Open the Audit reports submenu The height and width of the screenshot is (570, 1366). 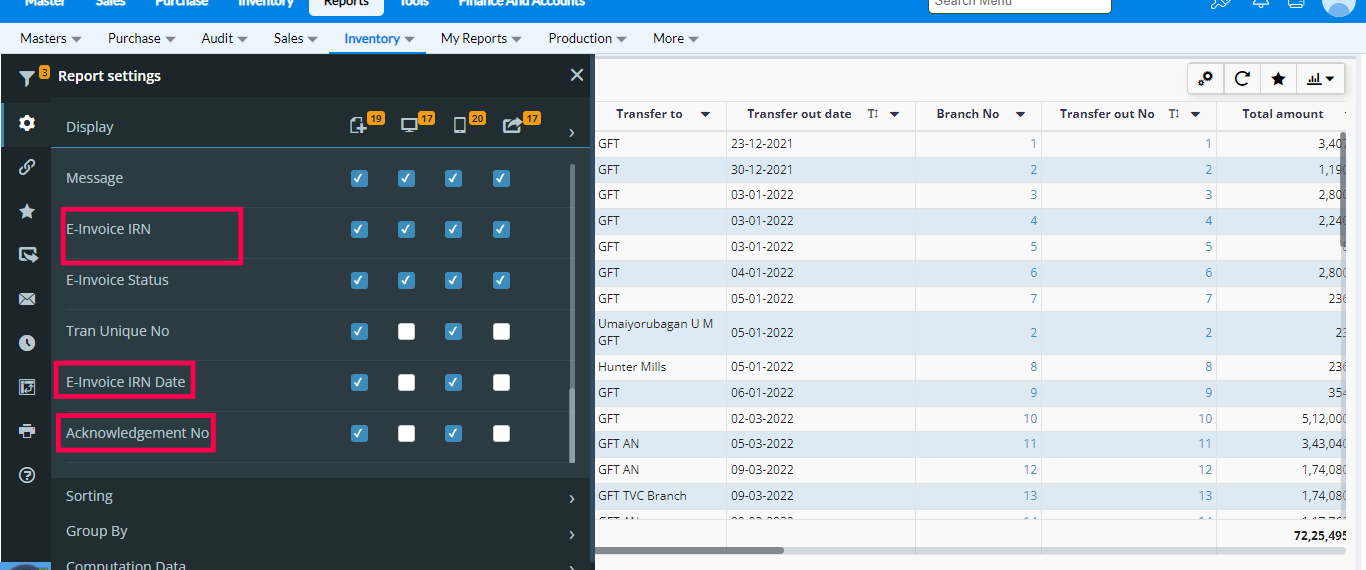click(x=225, y=38)
